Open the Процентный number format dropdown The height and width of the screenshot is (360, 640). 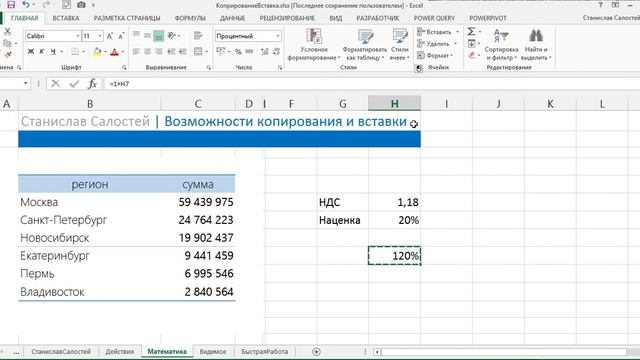(x=278, y=36)
